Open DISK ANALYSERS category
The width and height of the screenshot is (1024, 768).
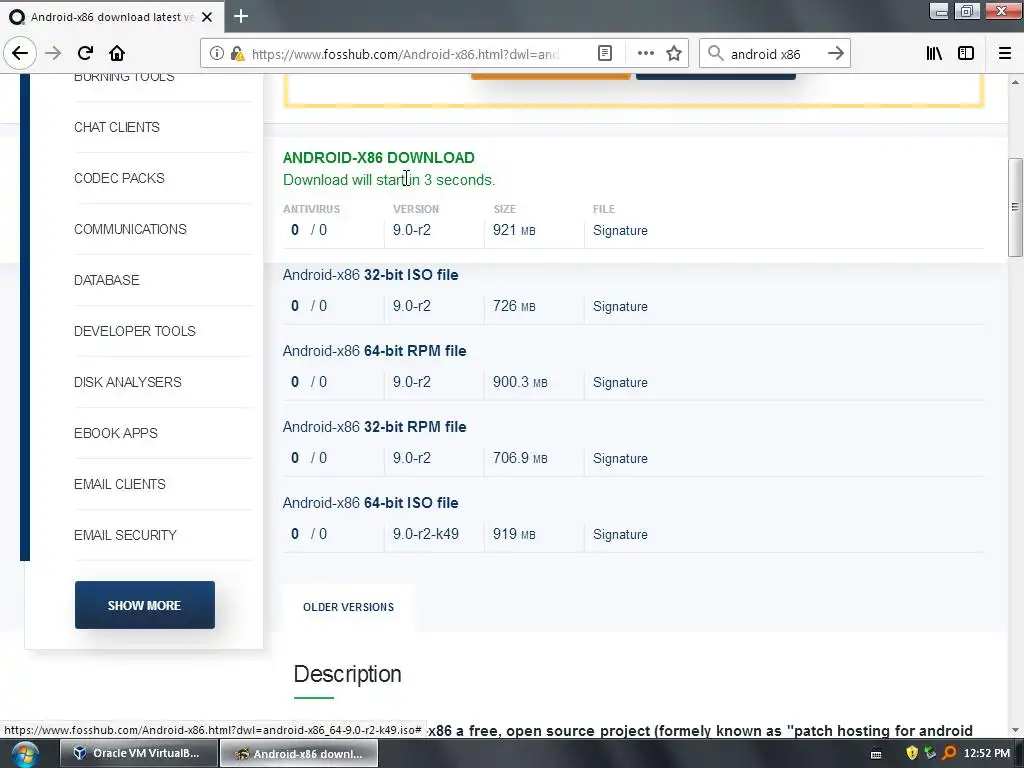tap(128, 382)
